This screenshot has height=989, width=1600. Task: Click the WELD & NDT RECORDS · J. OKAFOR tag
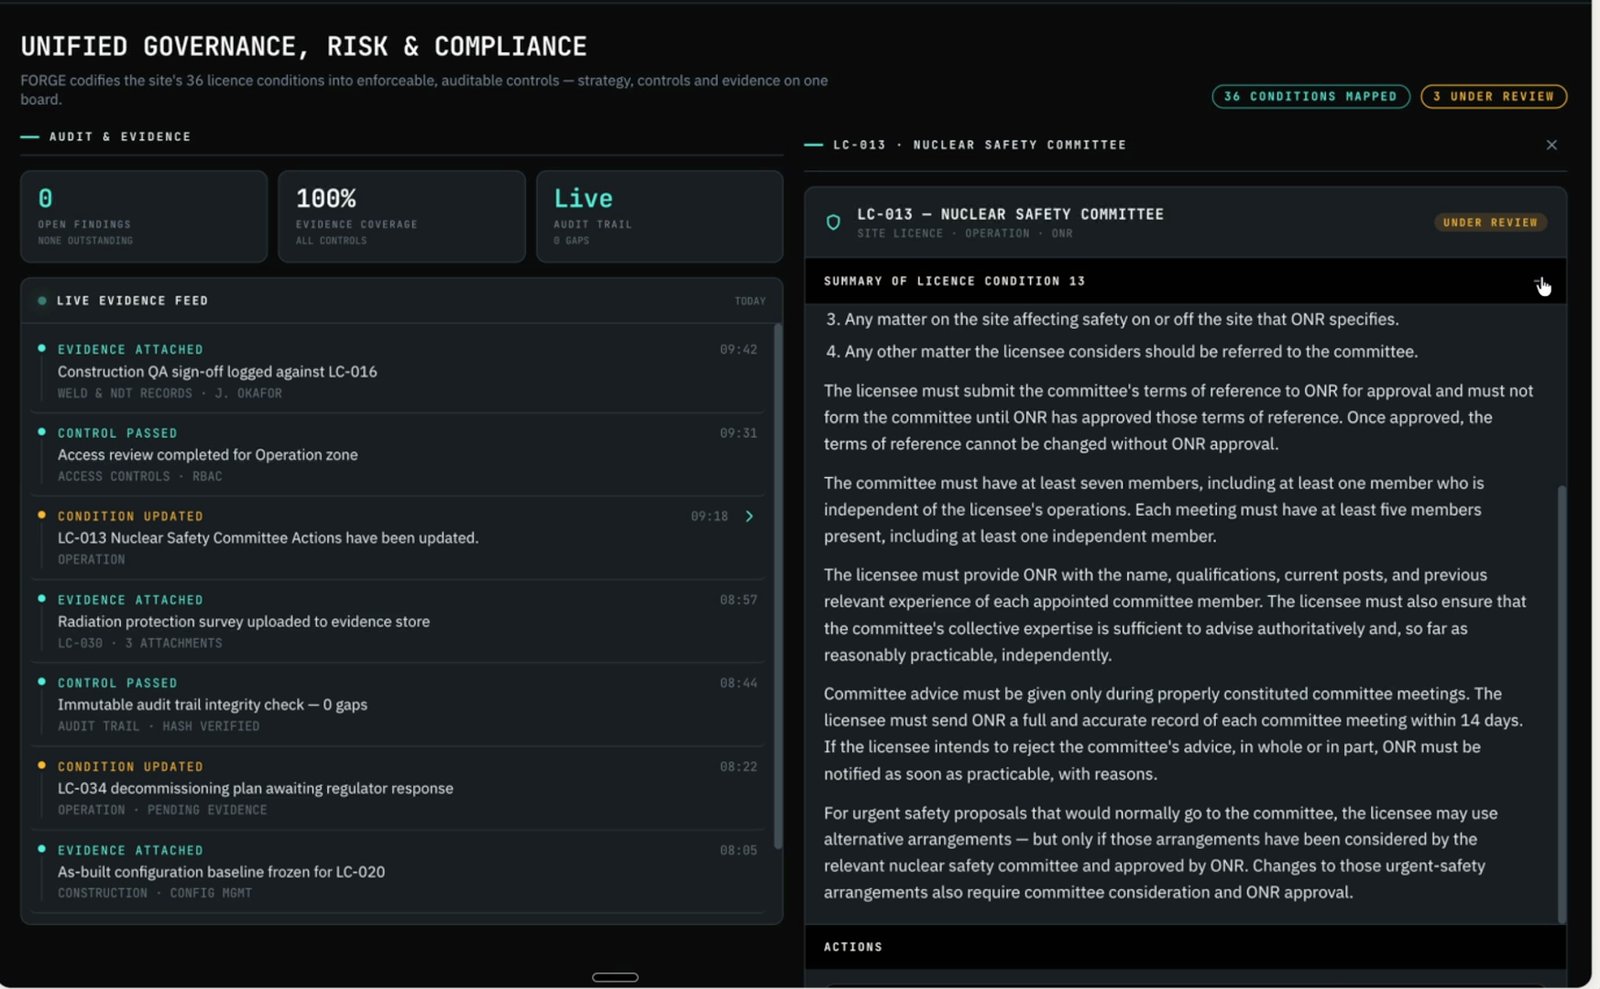(x=170, y=393)
